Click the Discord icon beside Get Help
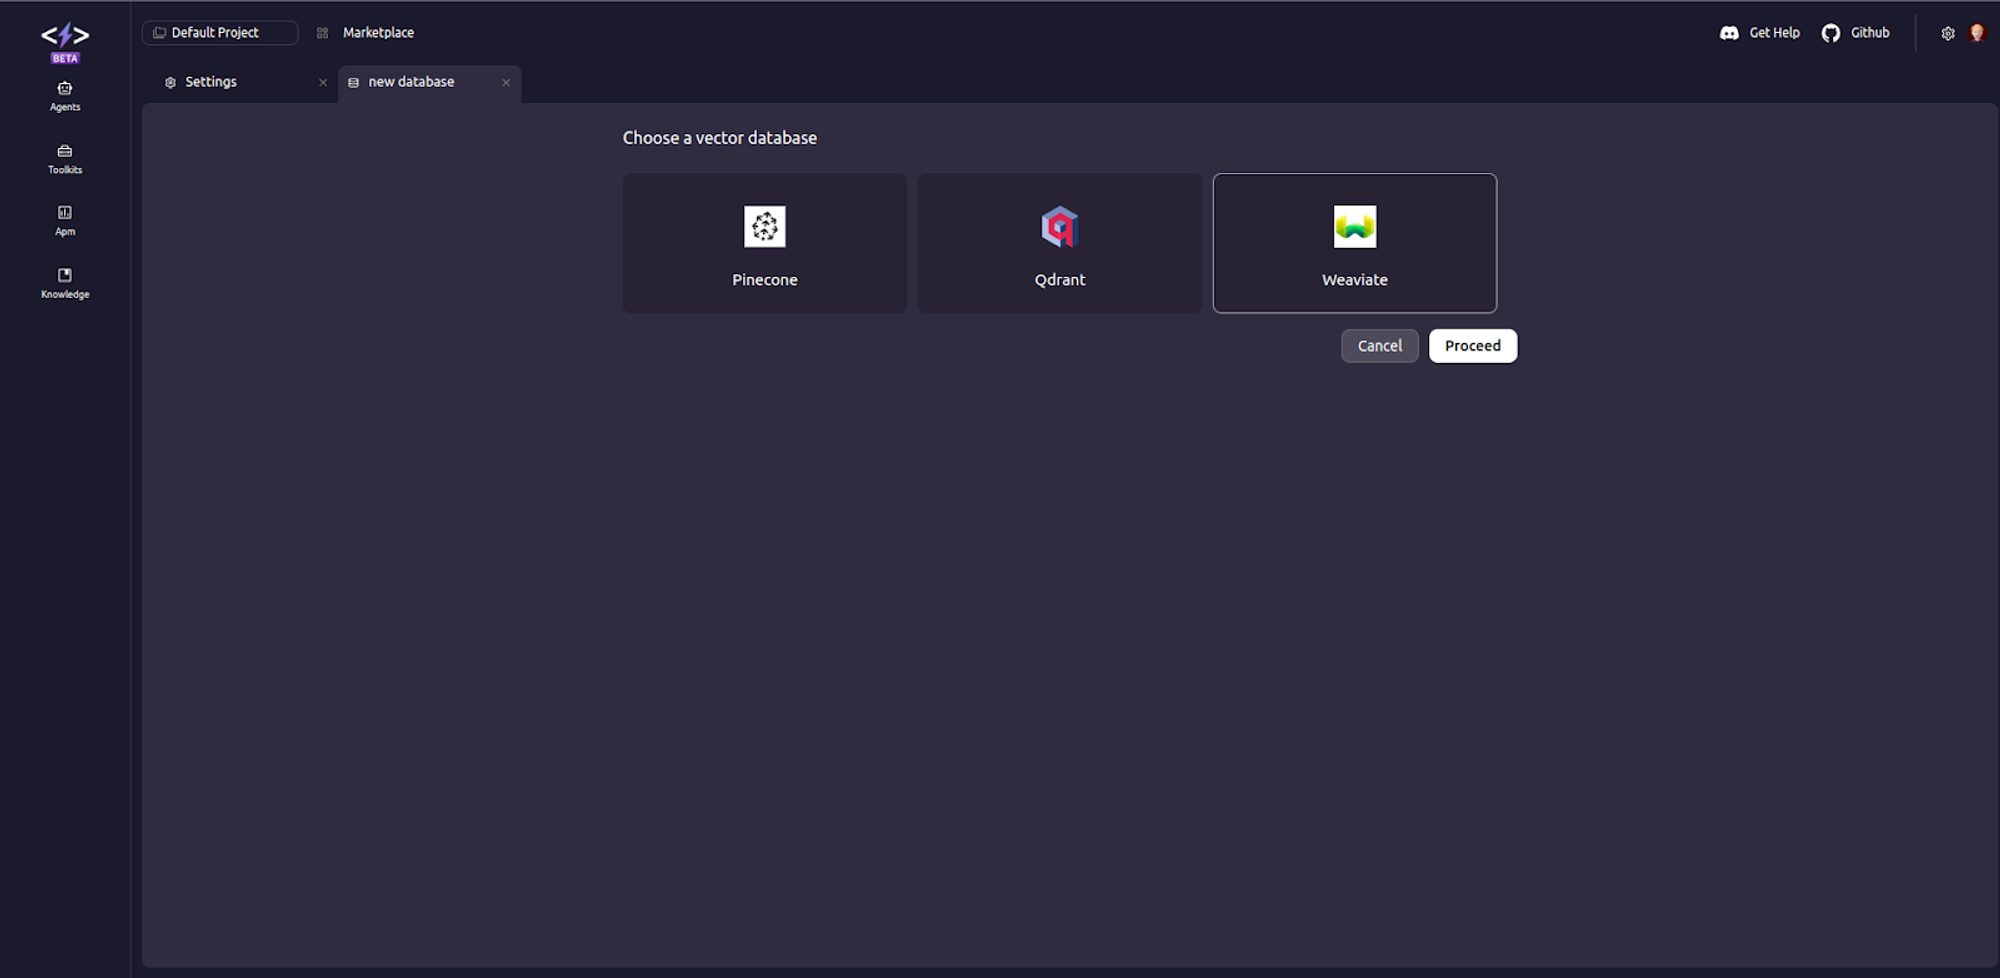The image size is (2000, 978). point(1729,33)
